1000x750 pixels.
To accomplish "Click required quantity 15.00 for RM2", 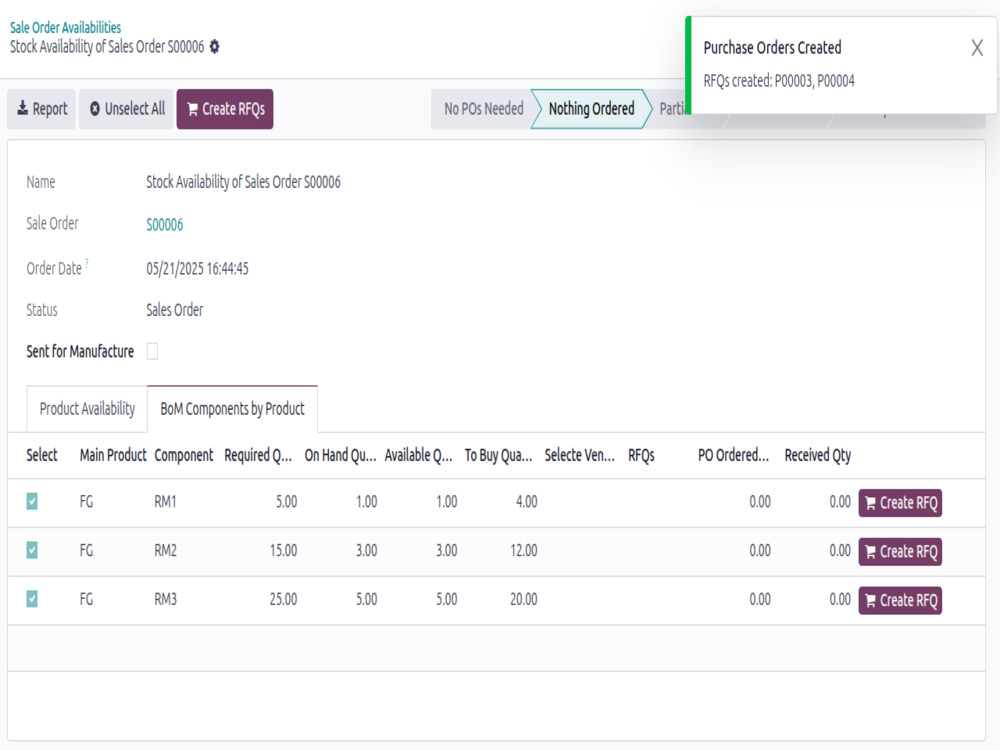I will tap(283, 550).
